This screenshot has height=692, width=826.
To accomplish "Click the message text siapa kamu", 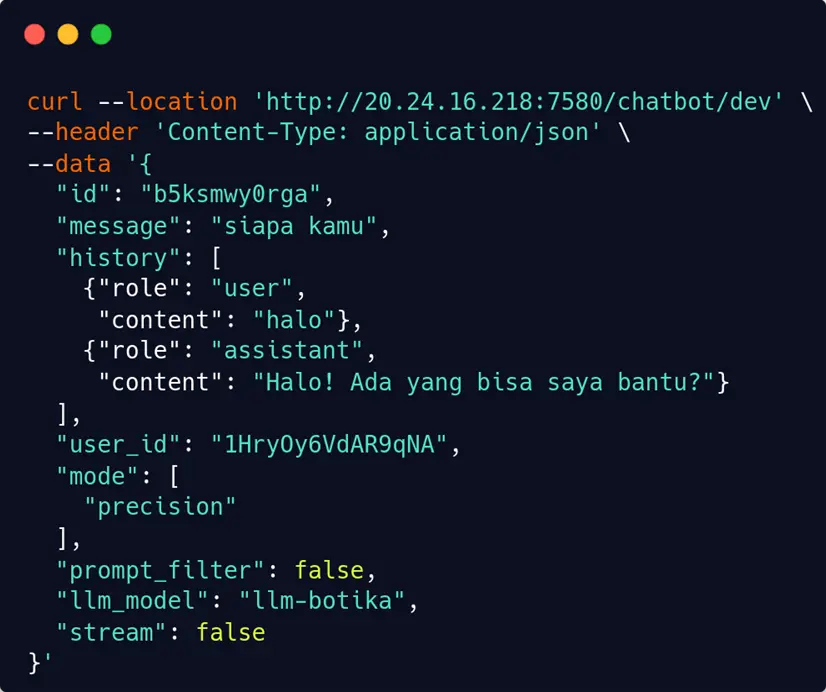I will 294,226.
